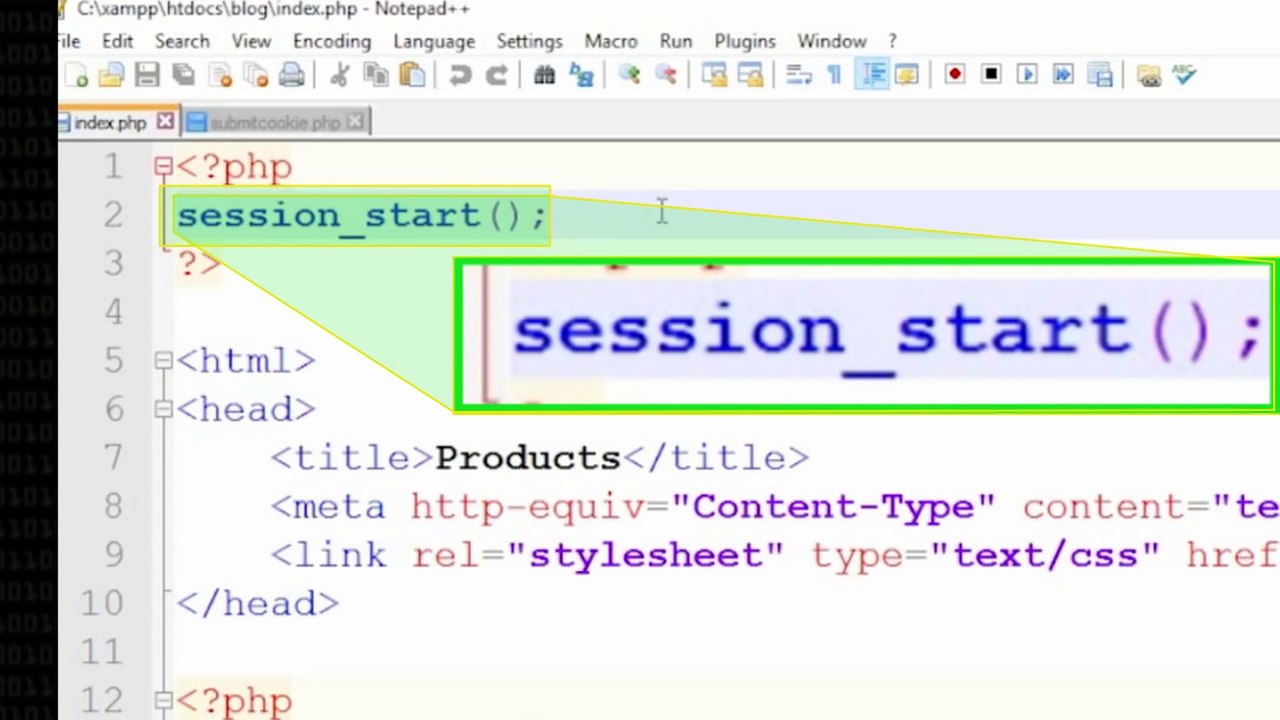
Task: Open a file with folder icon
Action: click(x=111, y=75)
